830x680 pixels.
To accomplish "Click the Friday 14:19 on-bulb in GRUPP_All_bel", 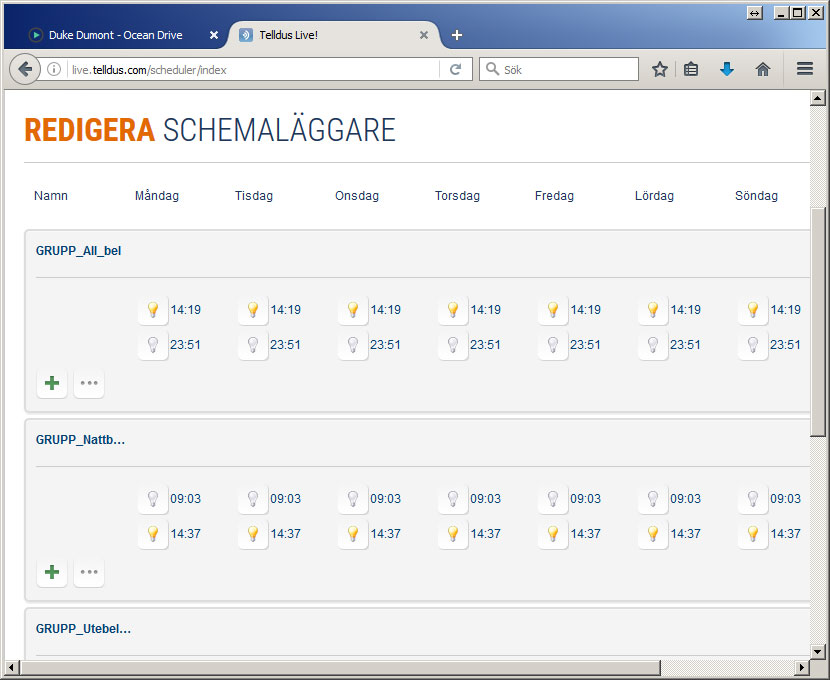I will click(553, 310).
